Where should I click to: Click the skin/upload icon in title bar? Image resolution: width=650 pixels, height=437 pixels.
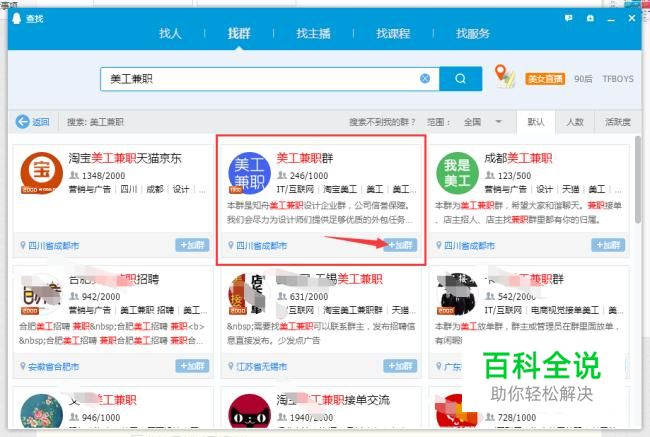click(x=590, y=18)
